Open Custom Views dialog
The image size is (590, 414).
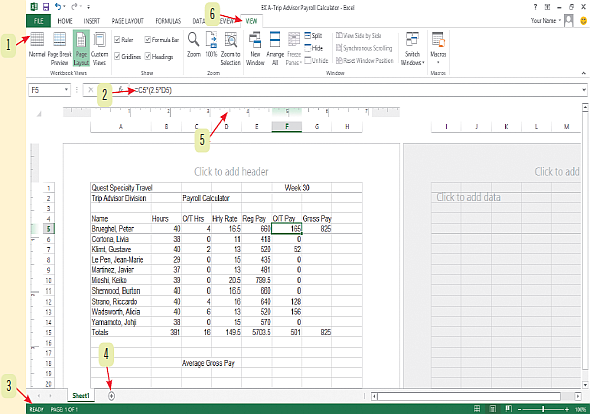pyautogui.click(x=99, y=49)
